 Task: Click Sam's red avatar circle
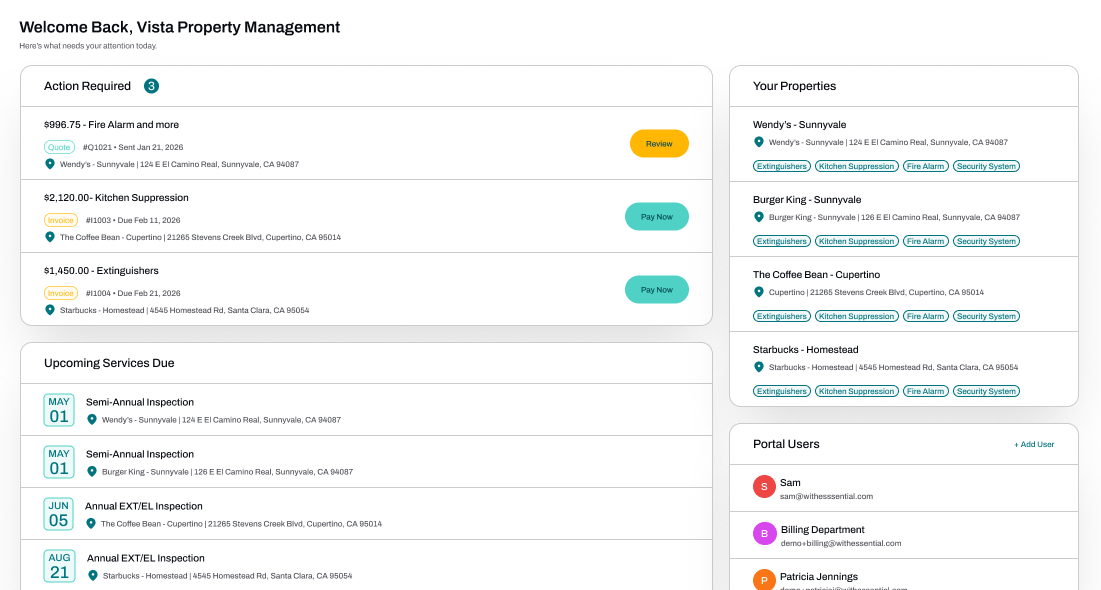point(764,487)
